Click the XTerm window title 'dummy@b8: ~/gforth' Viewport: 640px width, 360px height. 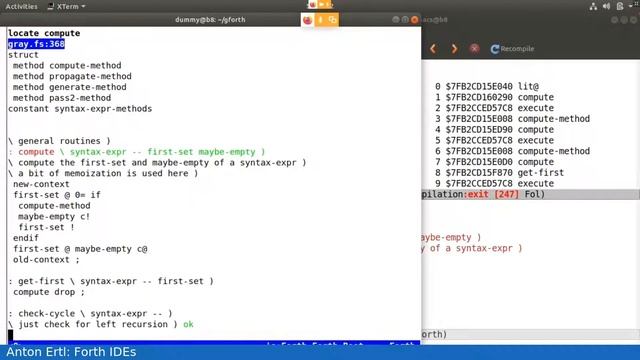pos(210,20)
